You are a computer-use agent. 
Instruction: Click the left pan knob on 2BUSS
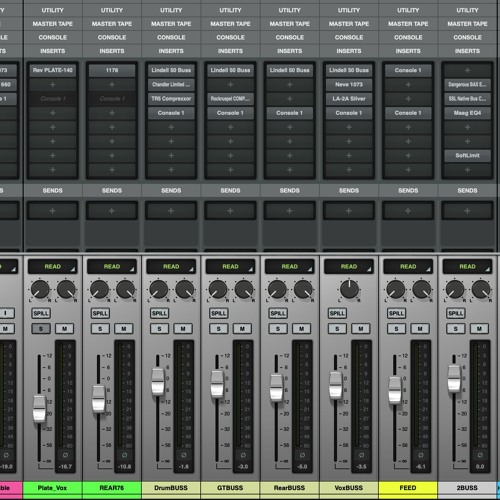(455, 289)
